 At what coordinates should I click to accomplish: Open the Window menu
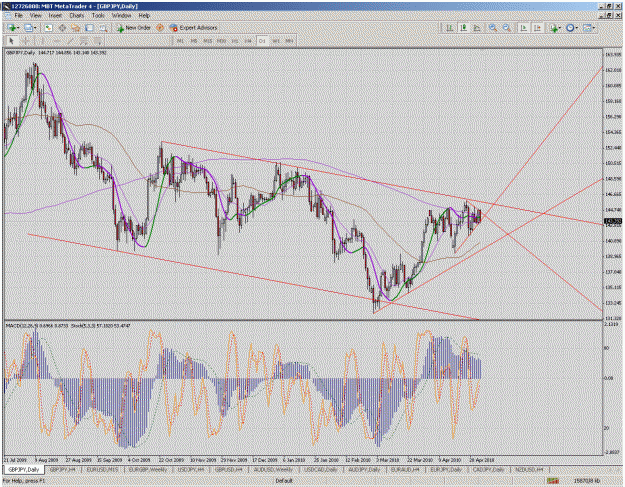(121, 16)
